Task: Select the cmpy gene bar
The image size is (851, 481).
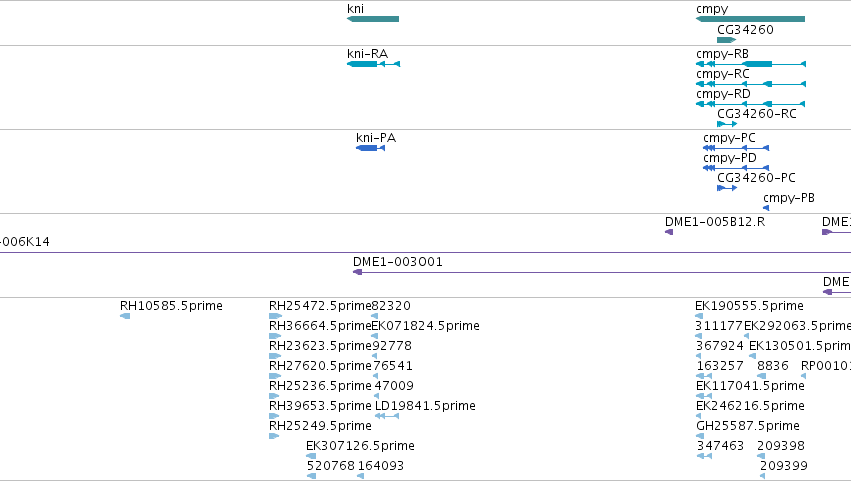Action: click(x=751, y=19)
